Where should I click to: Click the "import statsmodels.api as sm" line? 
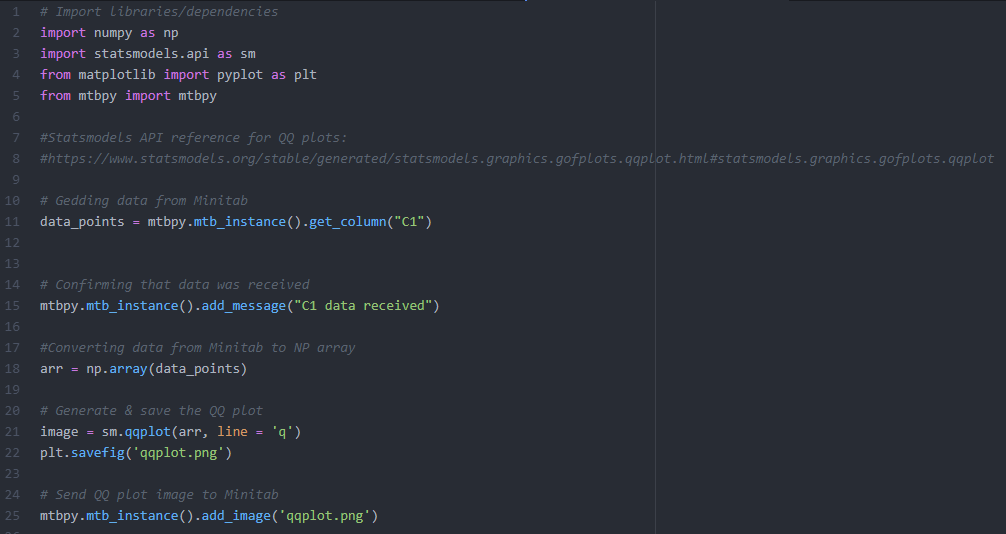pyautogui.click(x=147, y=54)
